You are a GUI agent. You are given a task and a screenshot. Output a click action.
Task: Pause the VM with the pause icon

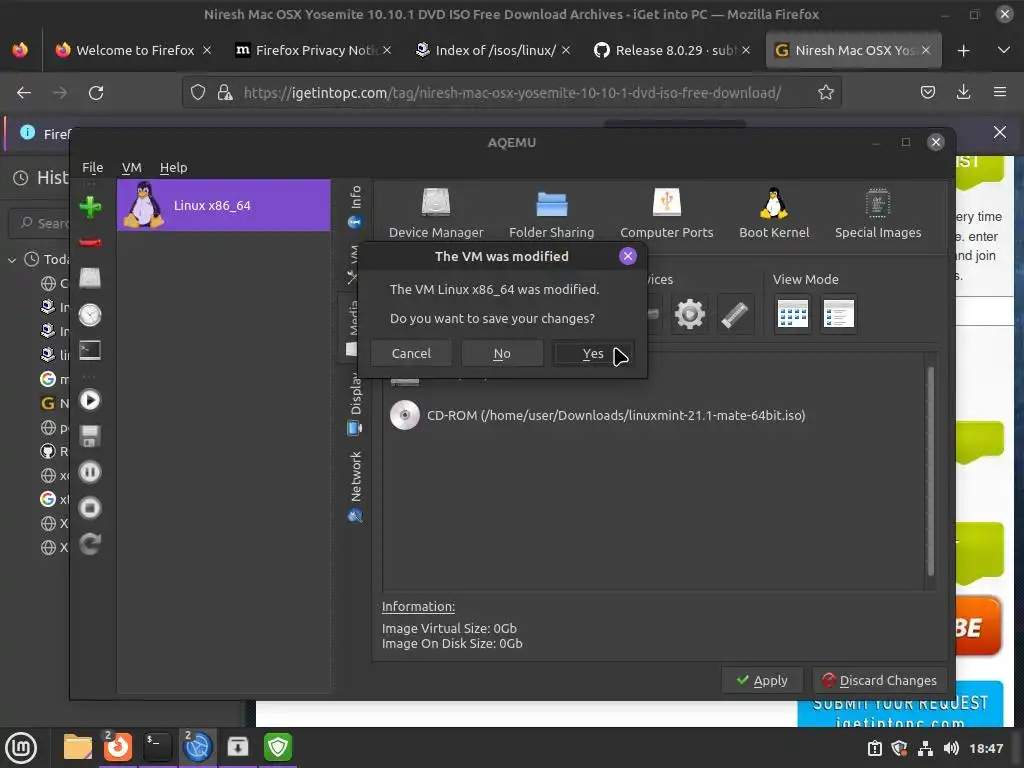(90, 472)
